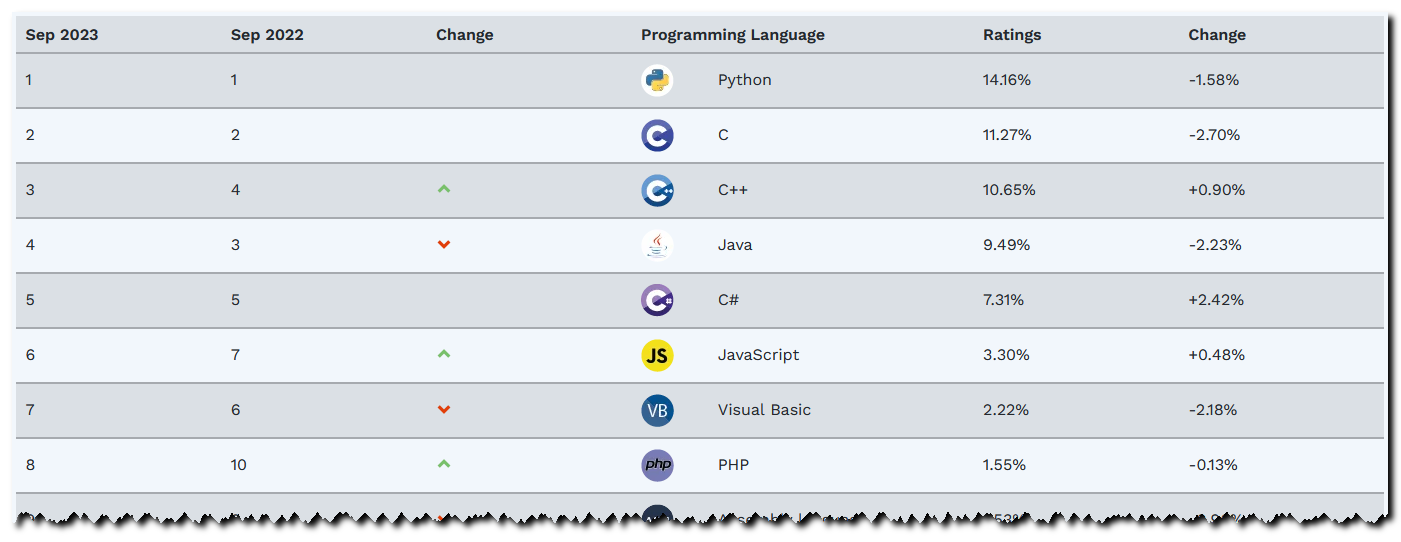Click the green up arrow beside JavaScript

(x=444, y=354)
